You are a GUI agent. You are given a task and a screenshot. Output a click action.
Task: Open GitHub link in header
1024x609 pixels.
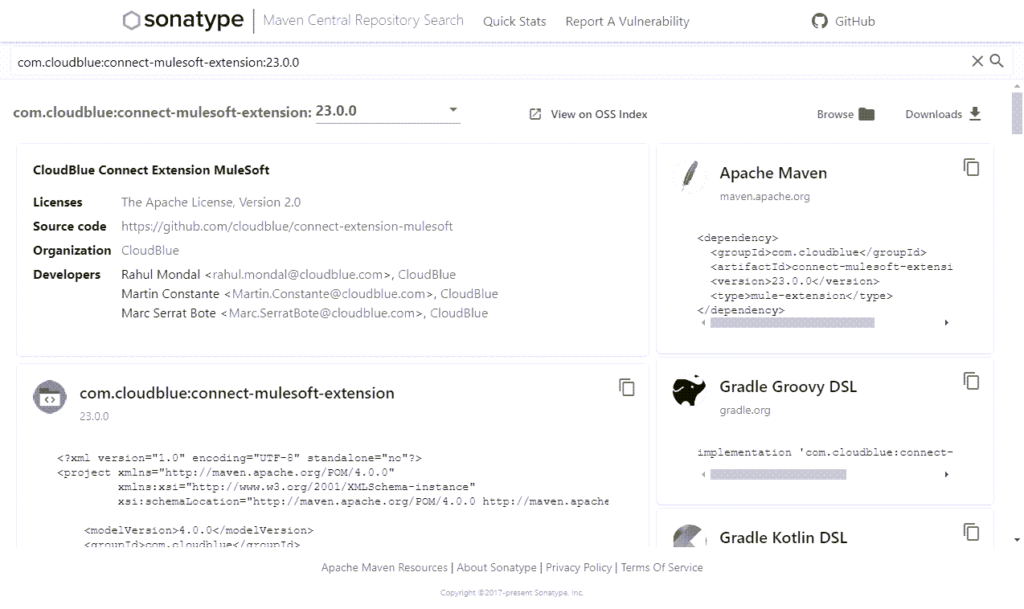[854, 22]
